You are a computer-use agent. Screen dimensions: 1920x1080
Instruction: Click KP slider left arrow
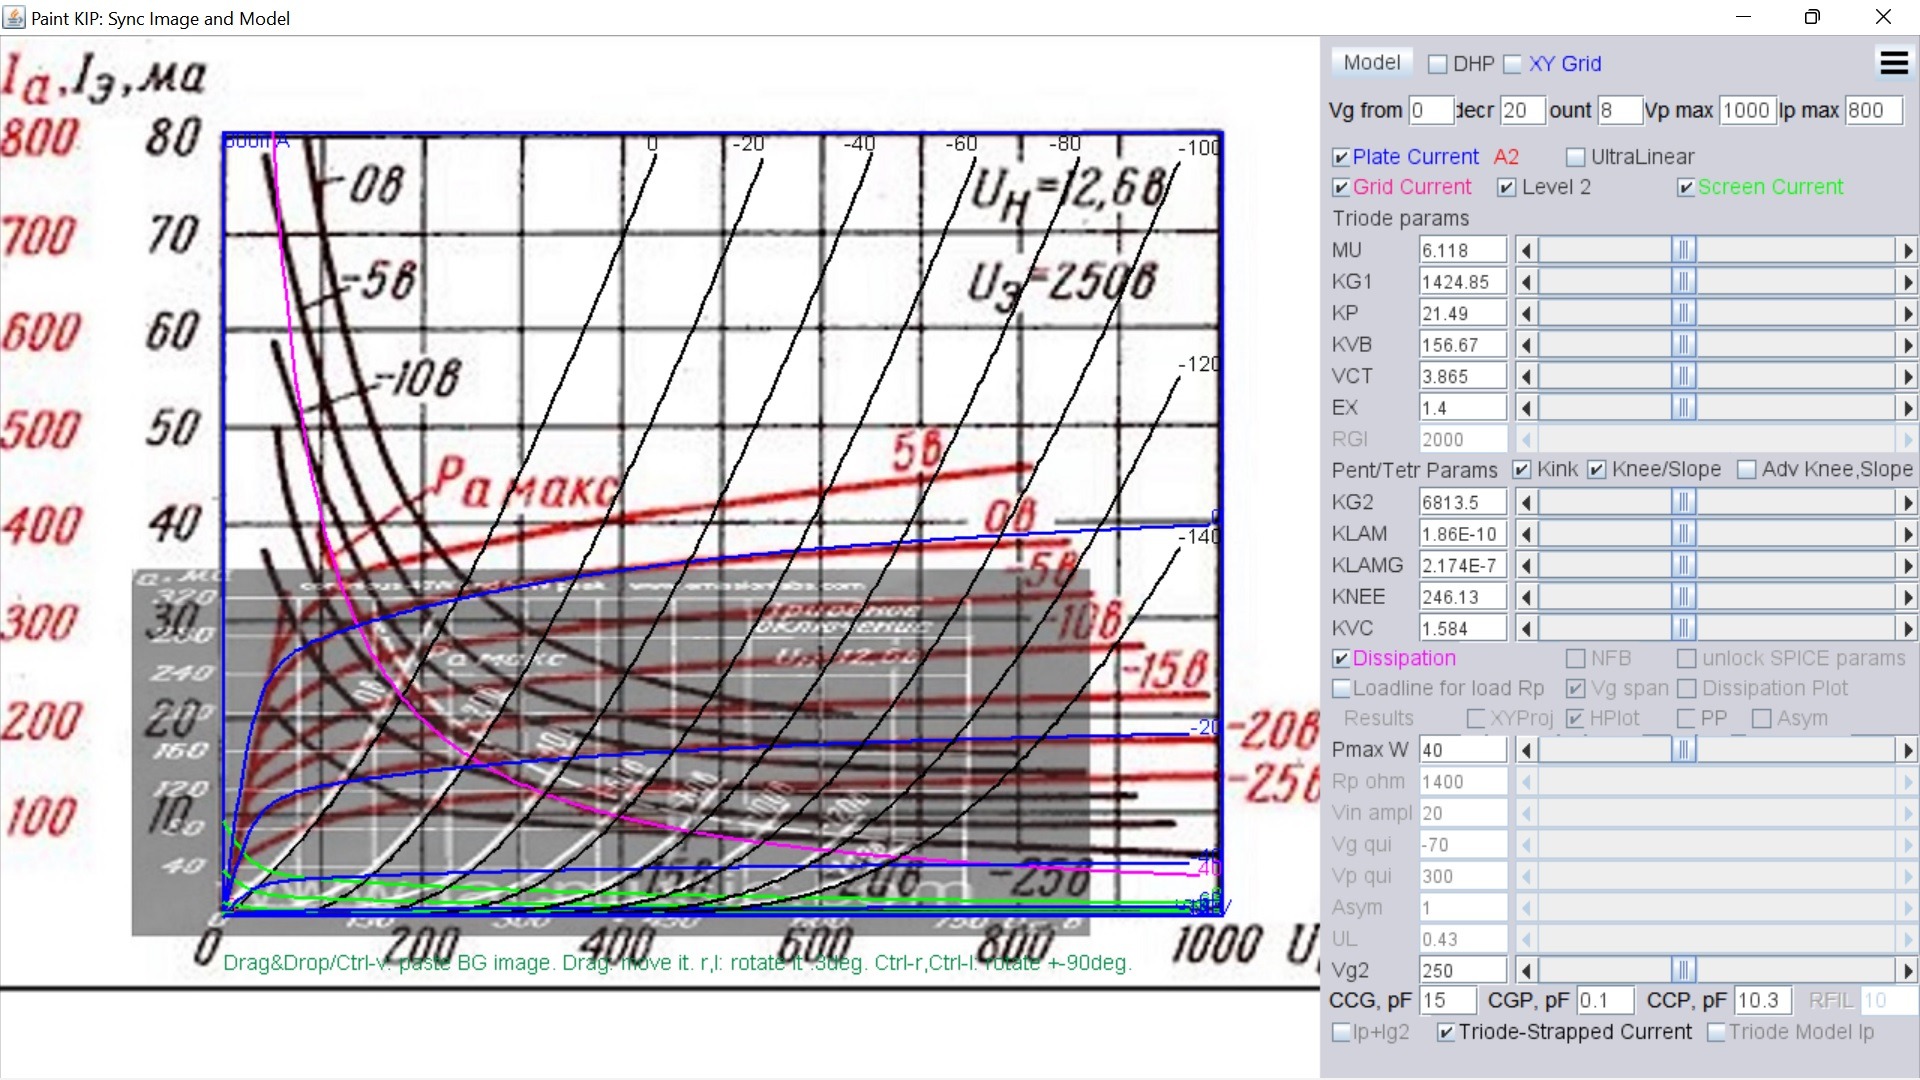tap(1526, 313)
